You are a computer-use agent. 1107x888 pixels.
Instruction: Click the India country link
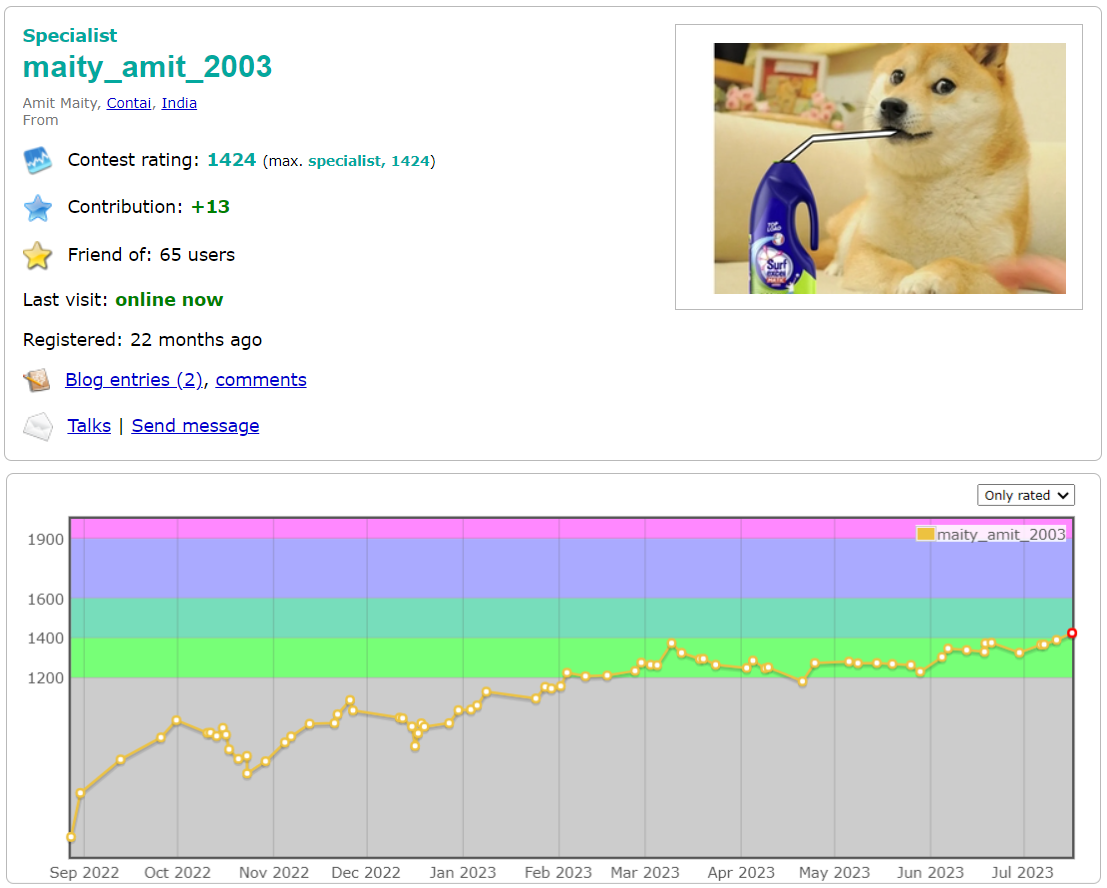pyautogui.click(x=179, y=103)
